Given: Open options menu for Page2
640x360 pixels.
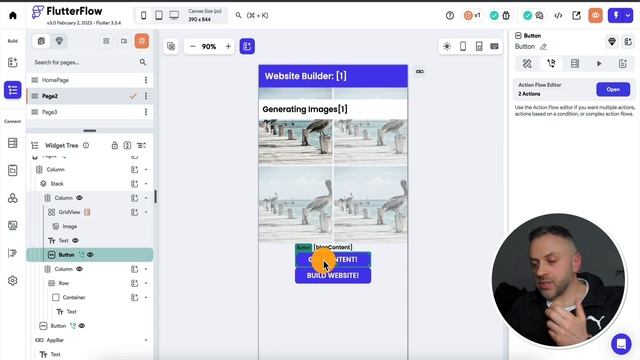Looking at the screenshot, I should pyautogui.click(x=146, y=96).
